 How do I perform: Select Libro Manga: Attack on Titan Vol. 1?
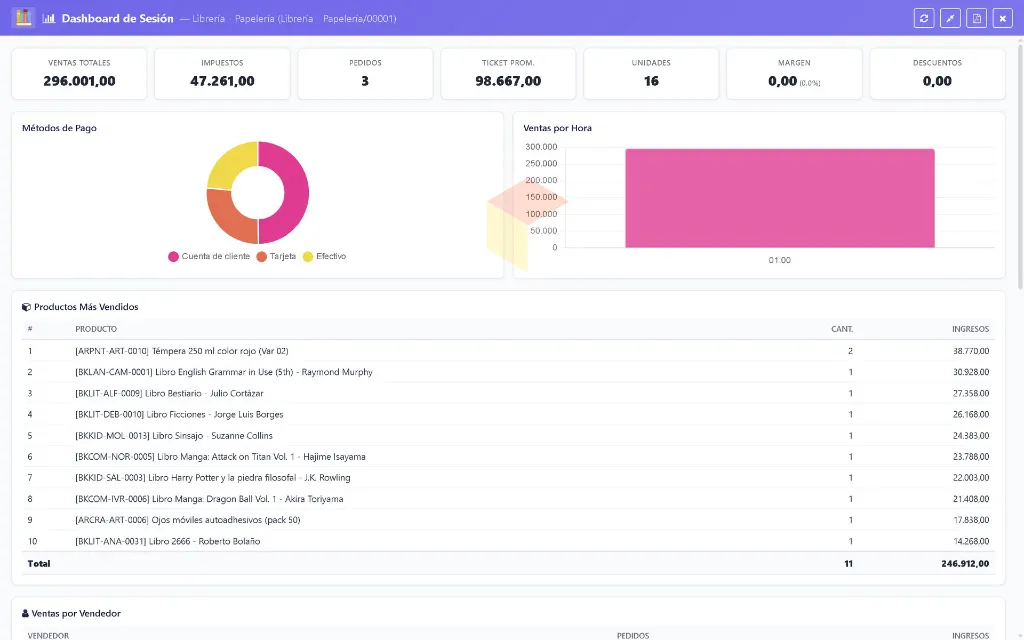[508, 456]
